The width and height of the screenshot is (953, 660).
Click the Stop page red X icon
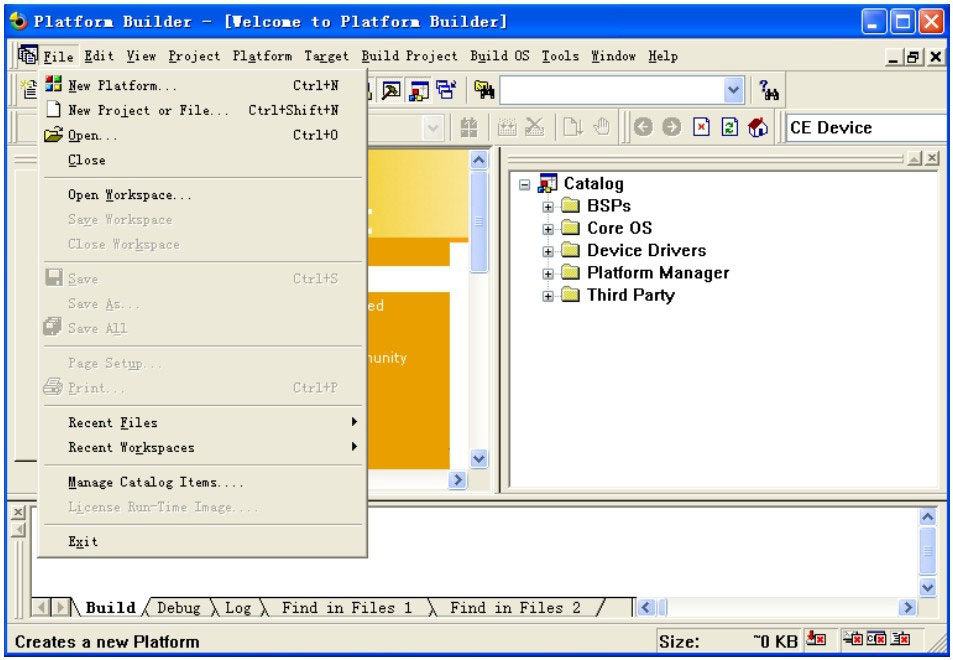tap(701, 127)
